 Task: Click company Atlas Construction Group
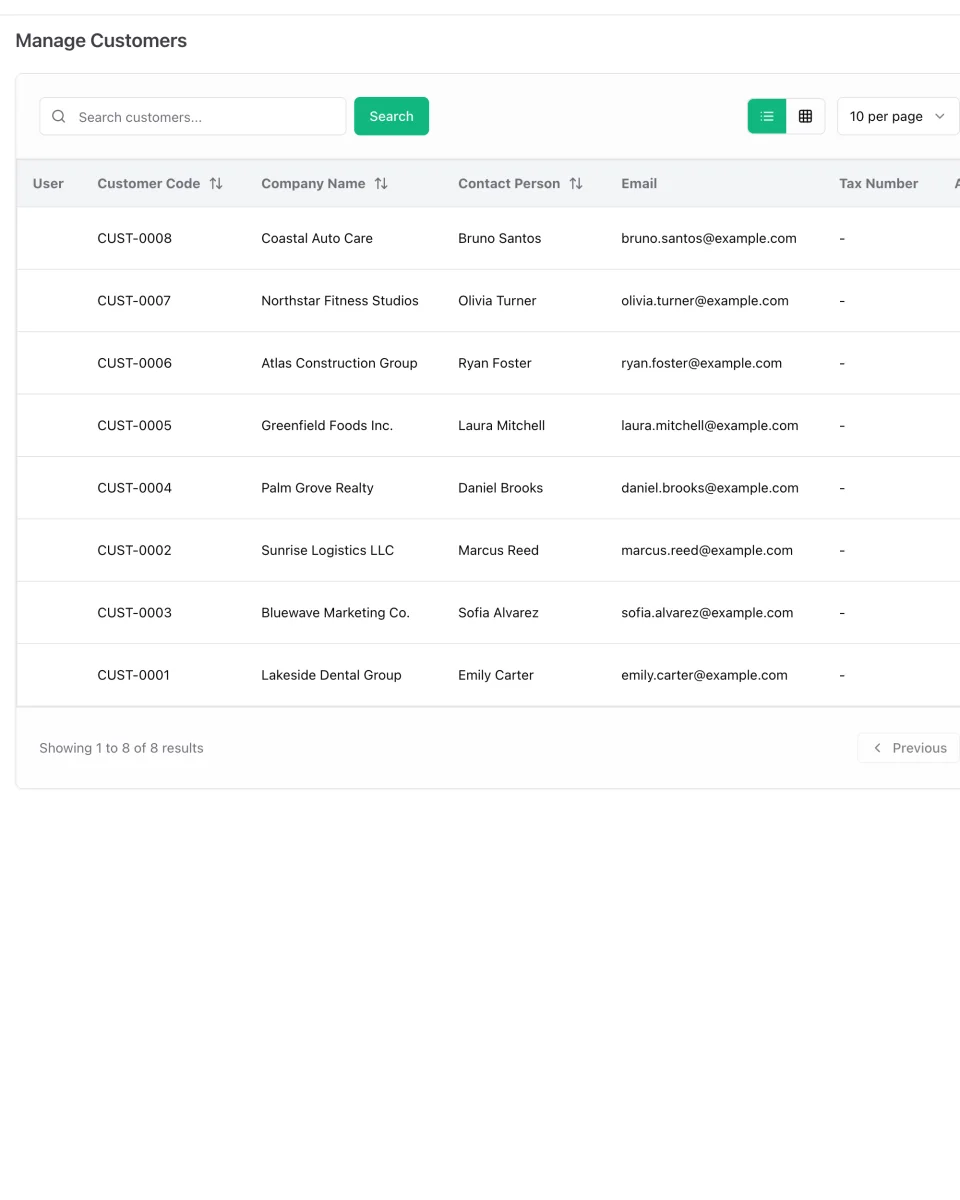click(339, 363)
